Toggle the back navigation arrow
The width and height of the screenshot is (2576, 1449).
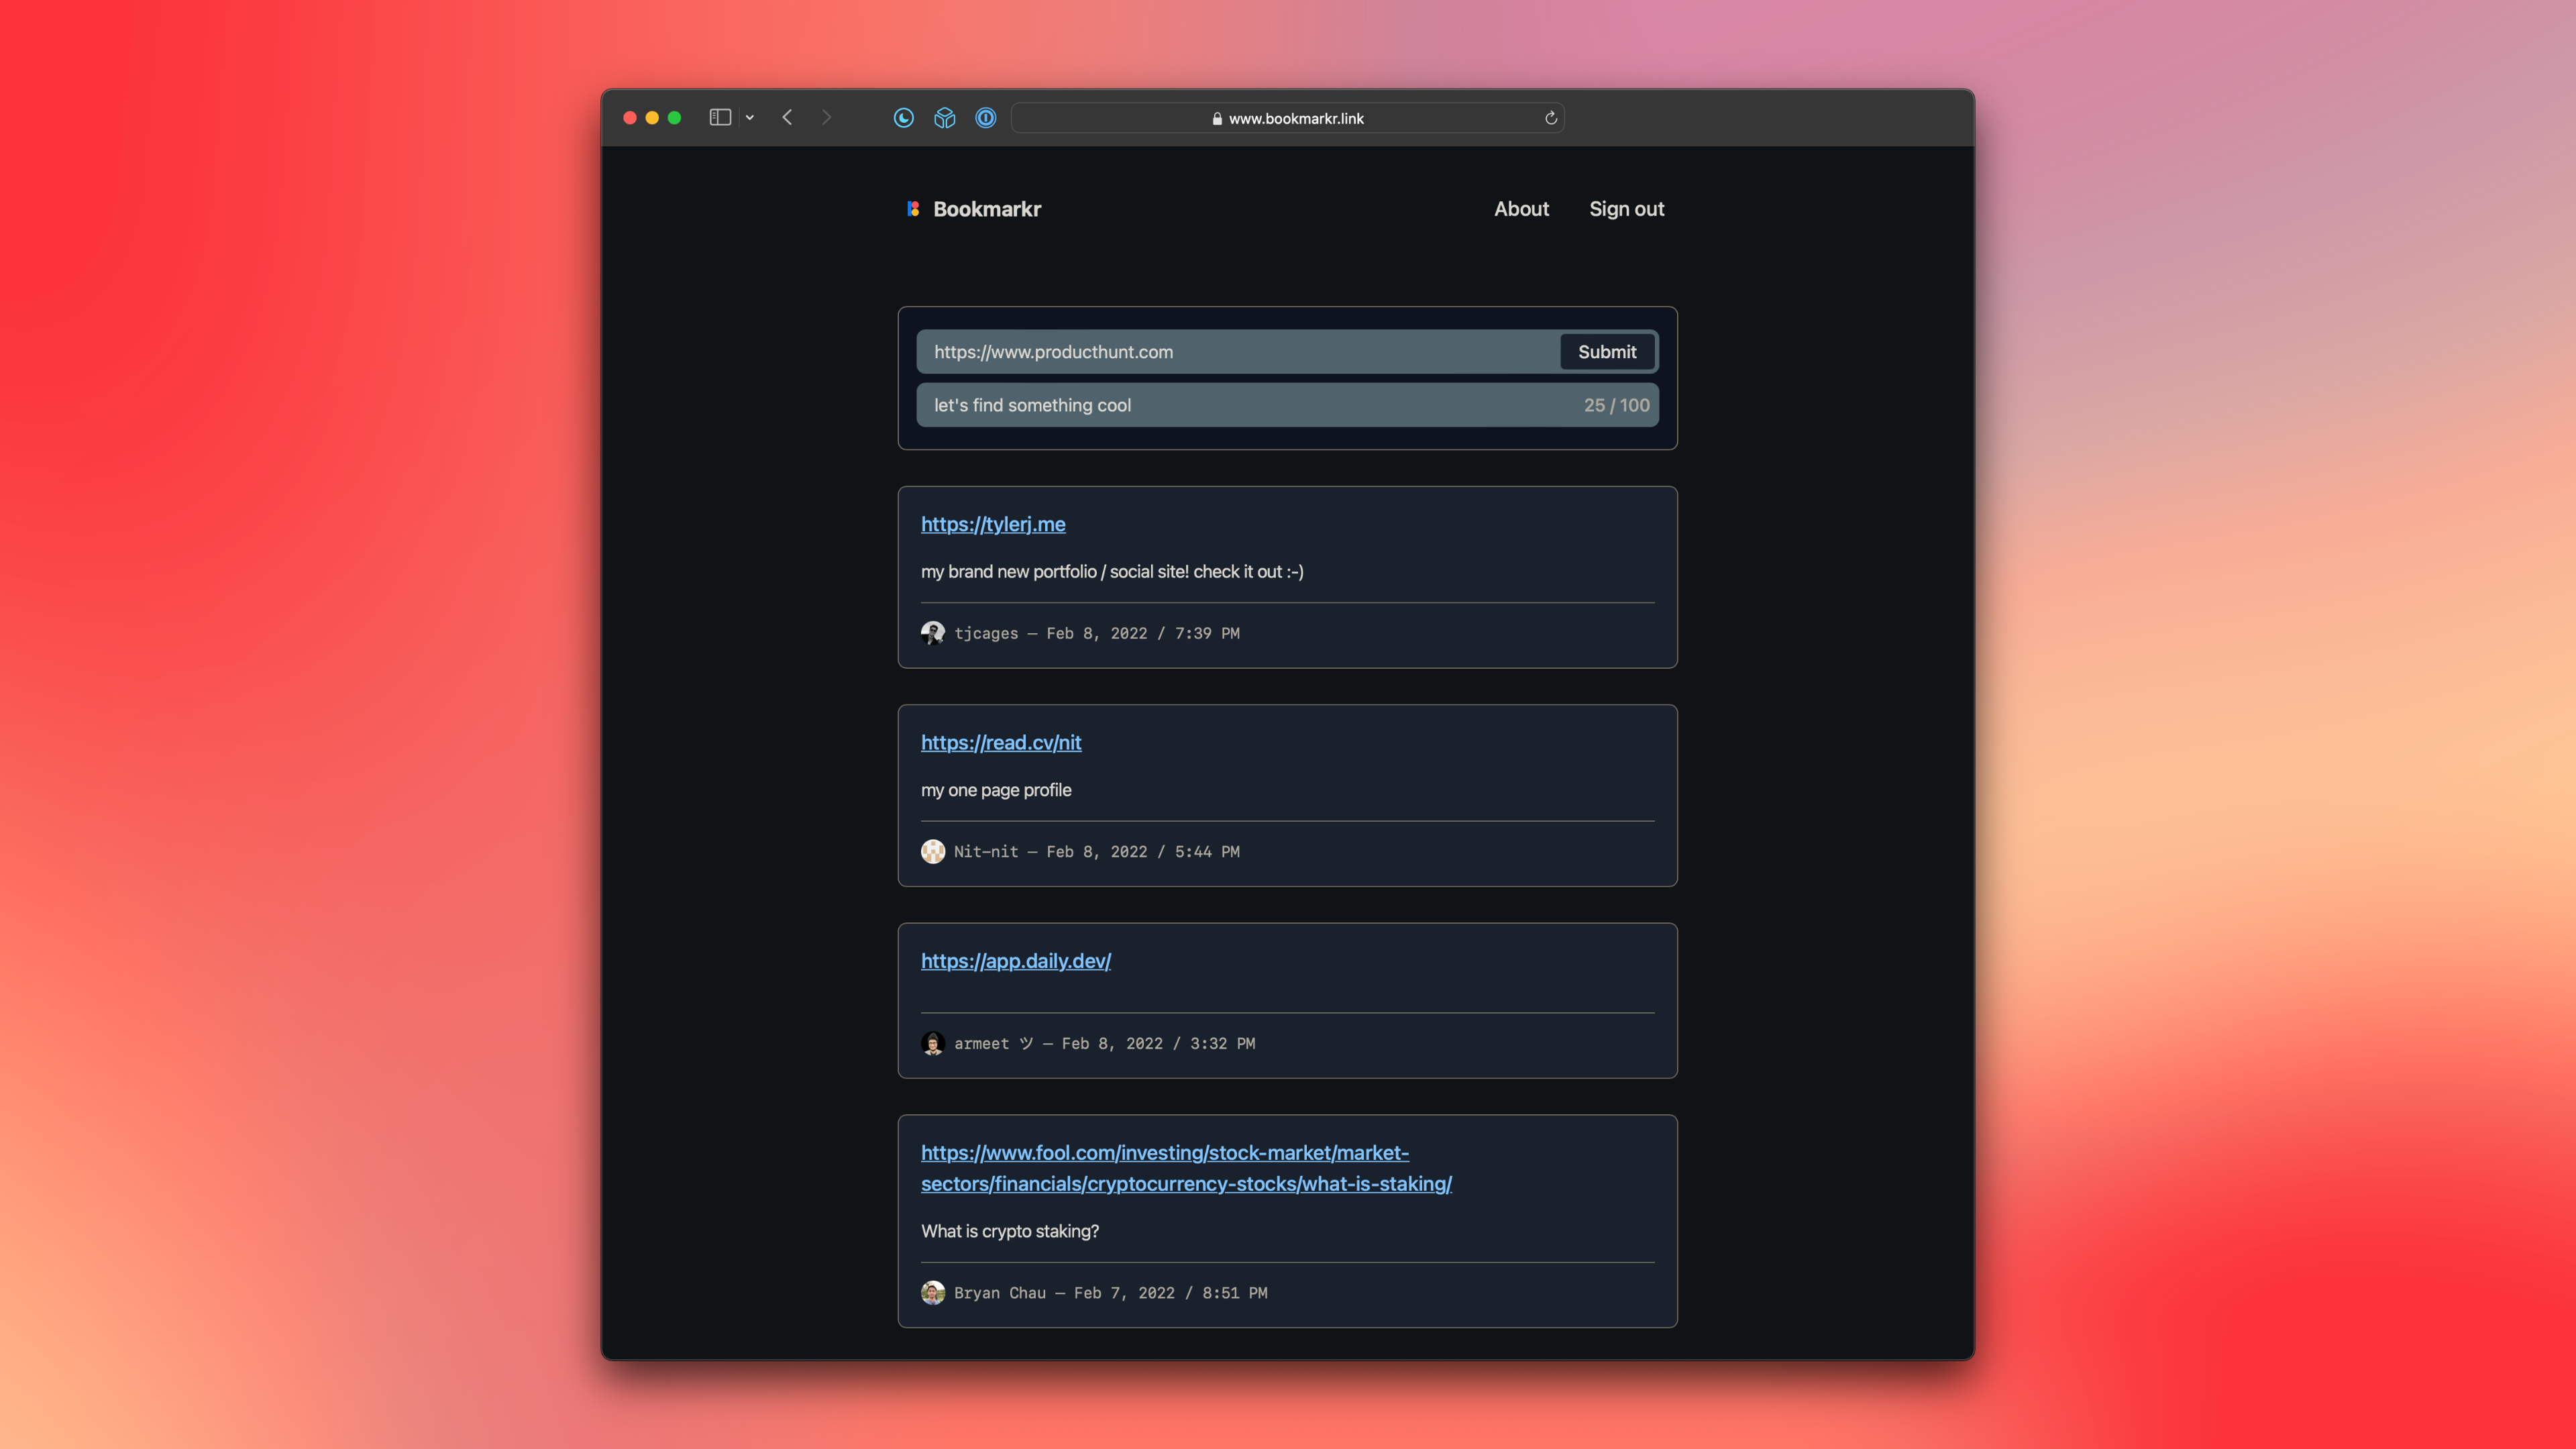click(787, 117)
